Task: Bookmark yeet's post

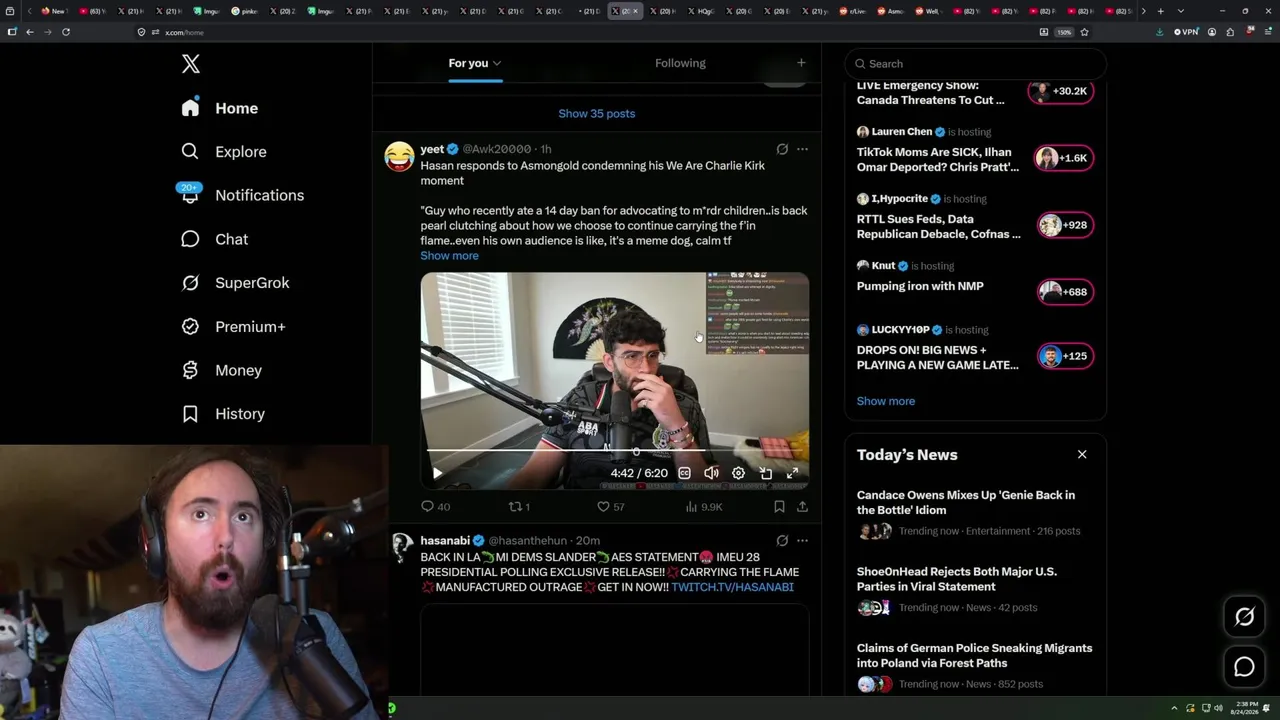Action: (x=779, y=507)
